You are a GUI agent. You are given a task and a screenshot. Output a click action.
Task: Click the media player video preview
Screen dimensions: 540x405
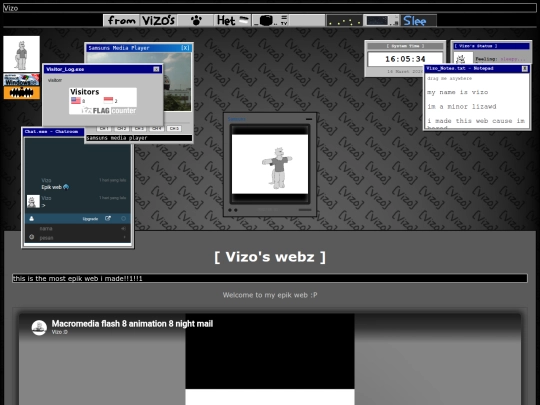[x=177, y=82]
